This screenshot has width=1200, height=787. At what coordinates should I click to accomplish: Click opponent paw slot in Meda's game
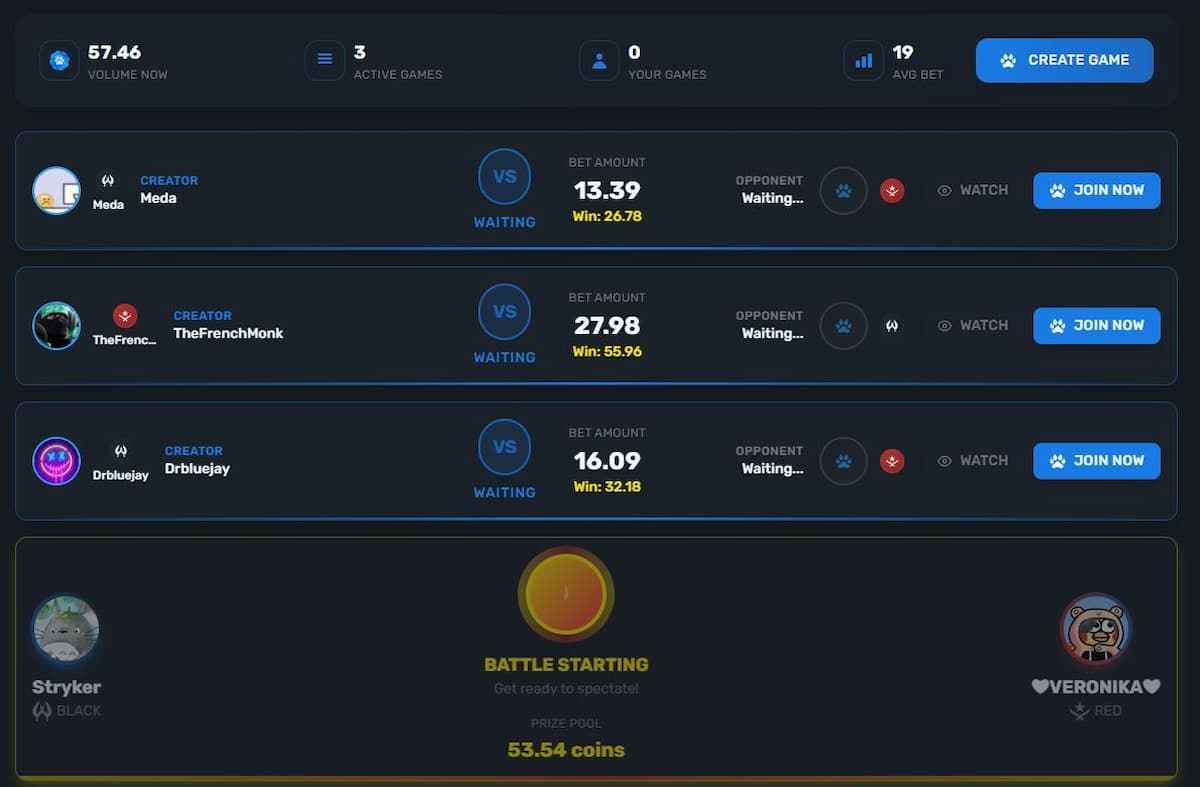843,190
